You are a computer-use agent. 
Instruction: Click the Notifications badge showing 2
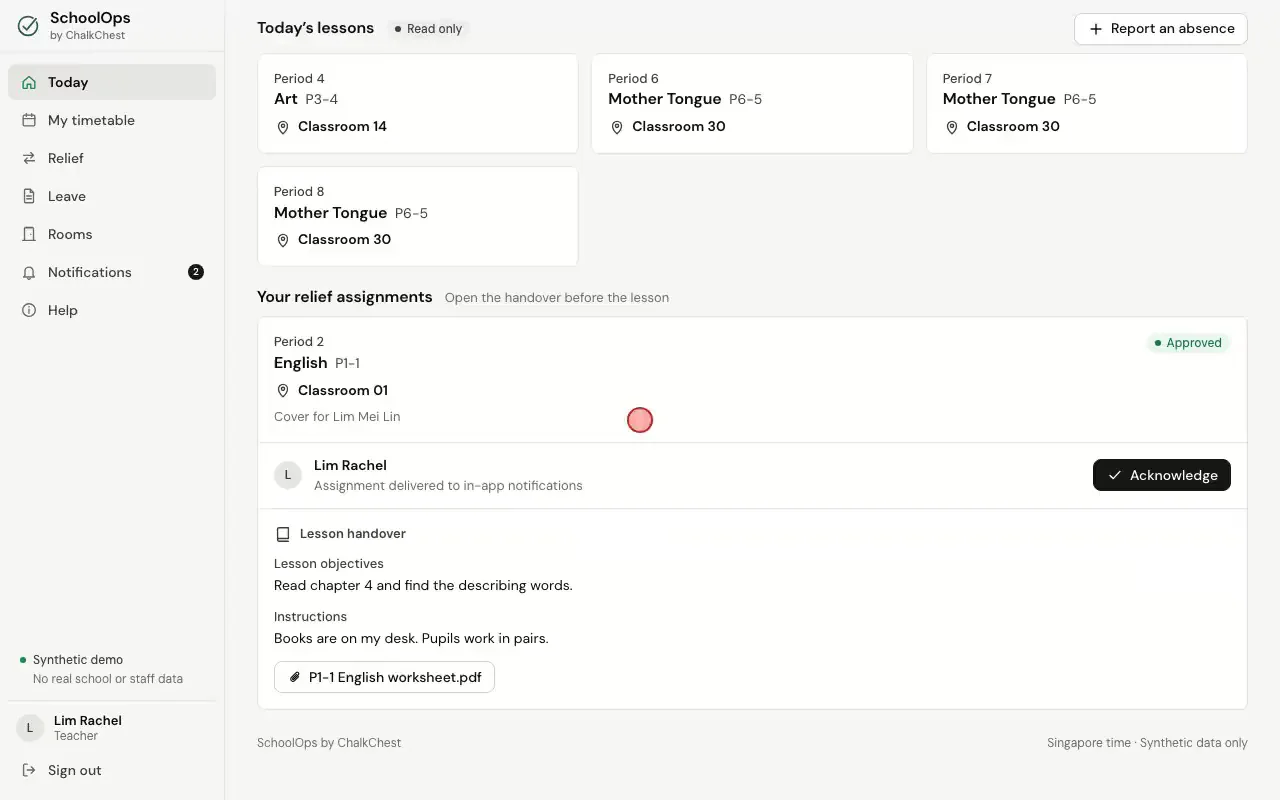pyautogui.click(x=196, y=272)
